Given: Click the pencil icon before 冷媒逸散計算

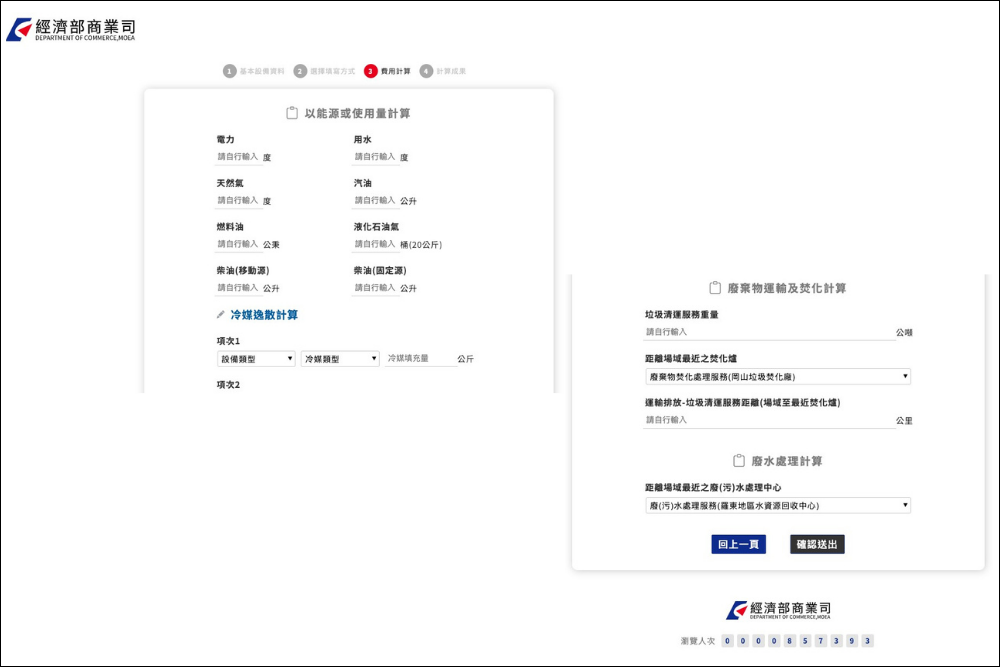Looking at the screenshot, I should click(x=219, y=313).
